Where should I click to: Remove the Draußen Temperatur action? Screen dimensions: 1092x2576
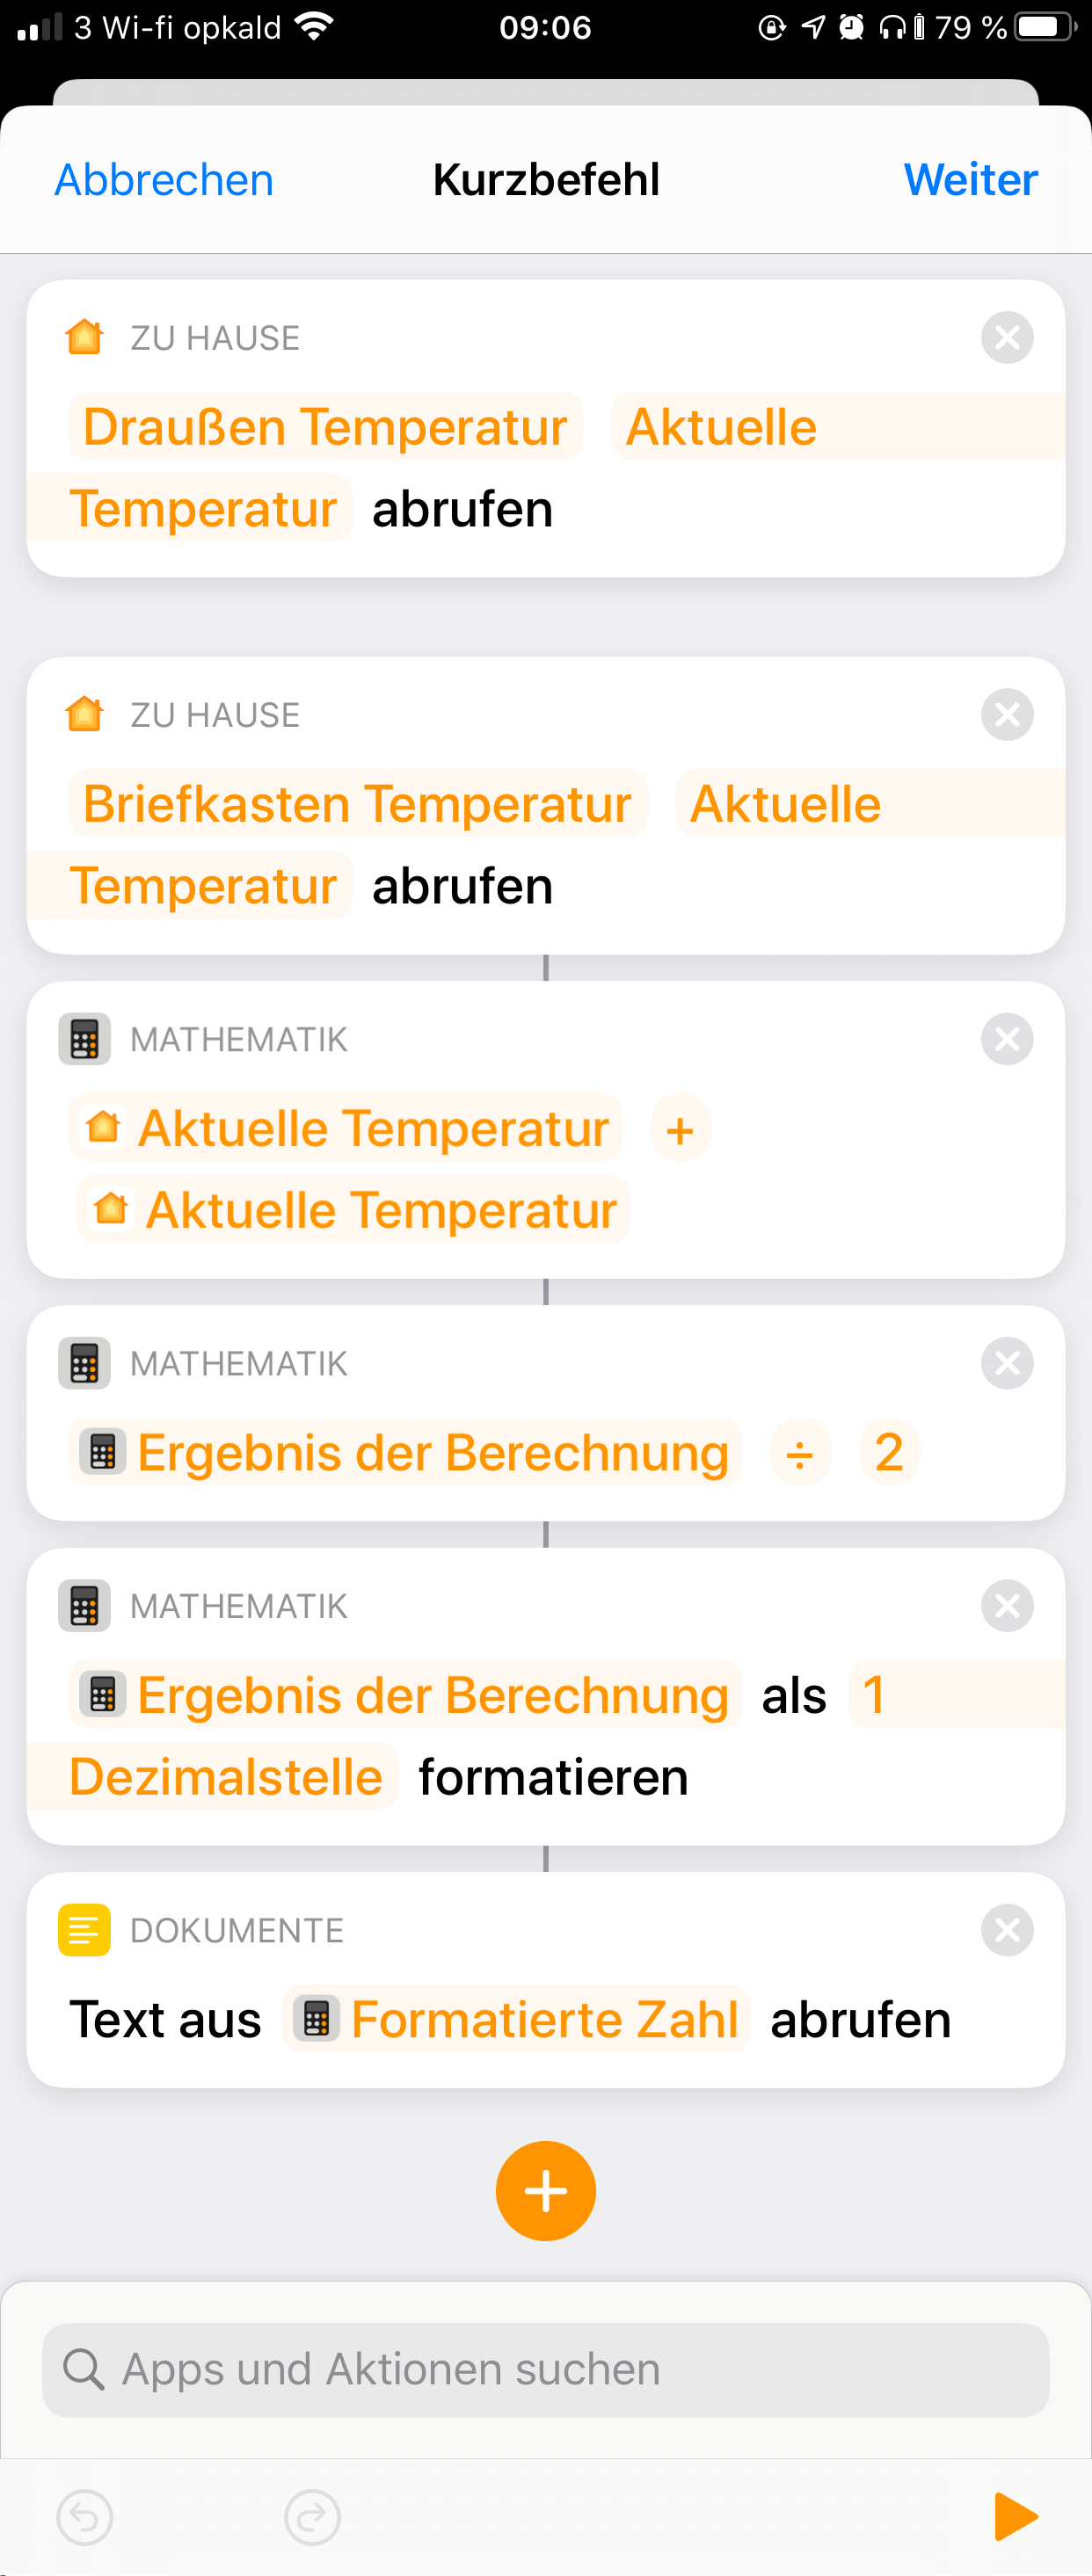(x=1007, y=338)
